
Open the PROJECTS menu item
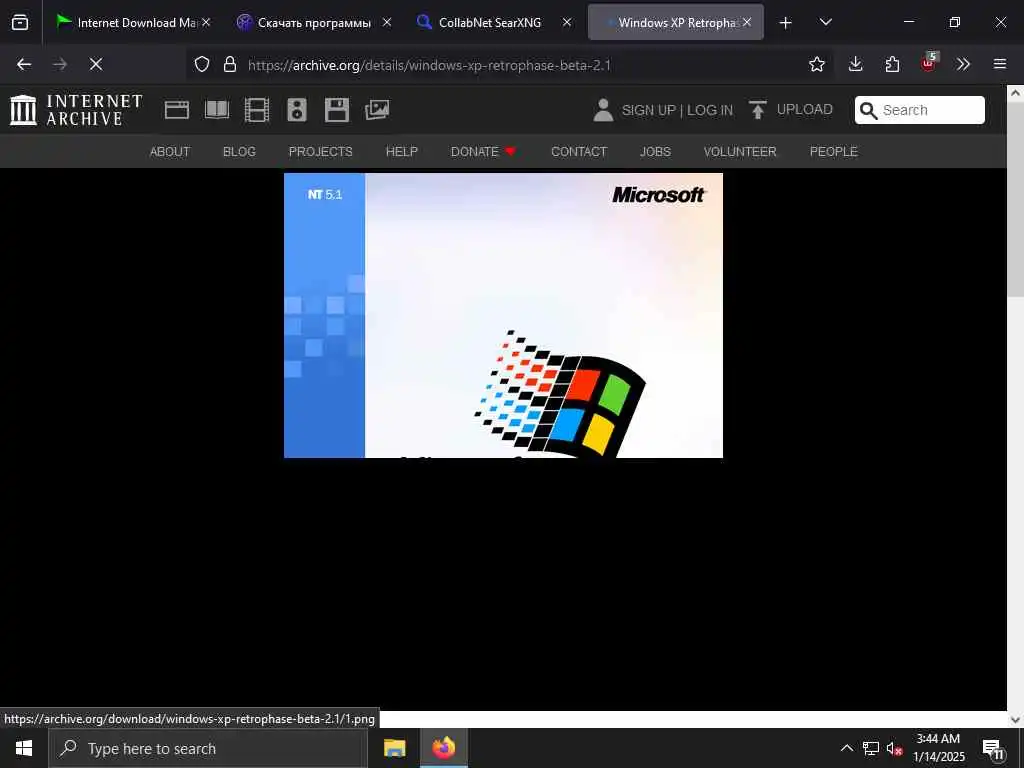pyautogui.click(x=321, y=152)
